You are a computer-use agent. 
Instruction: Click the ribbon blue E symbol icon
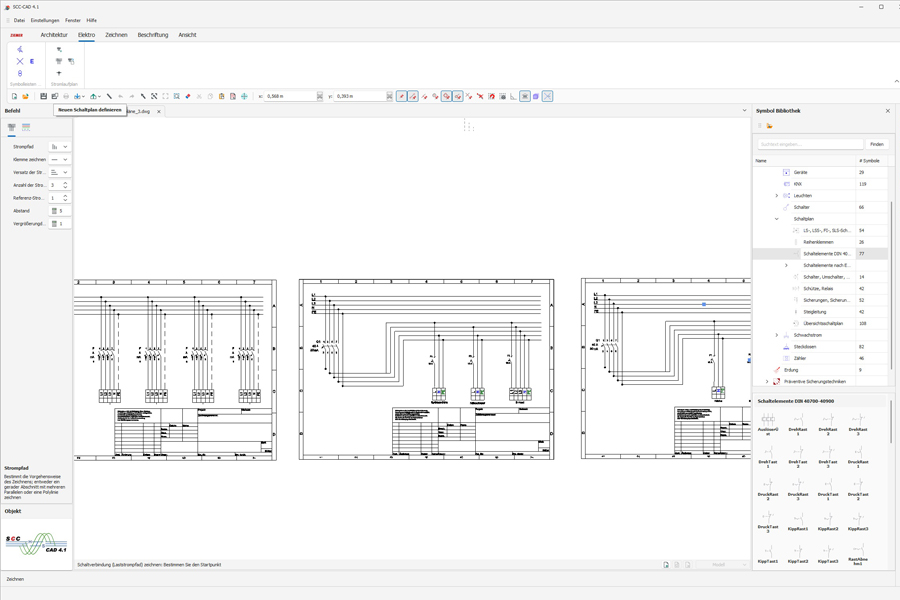[32, 61]
